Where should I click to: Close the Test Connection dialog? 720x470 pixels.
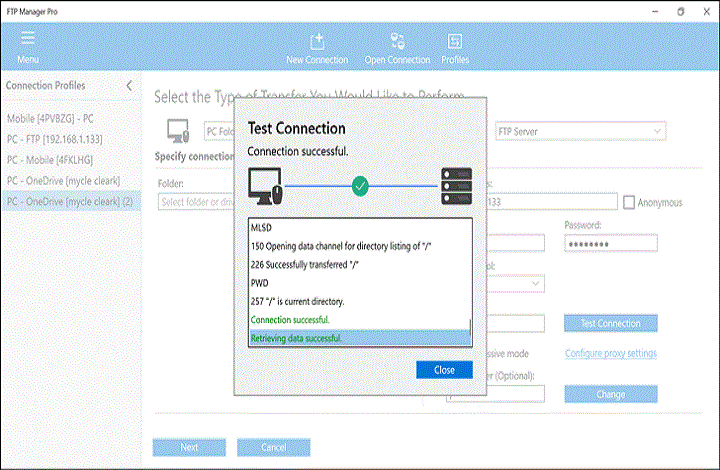[x=443, y=369]
